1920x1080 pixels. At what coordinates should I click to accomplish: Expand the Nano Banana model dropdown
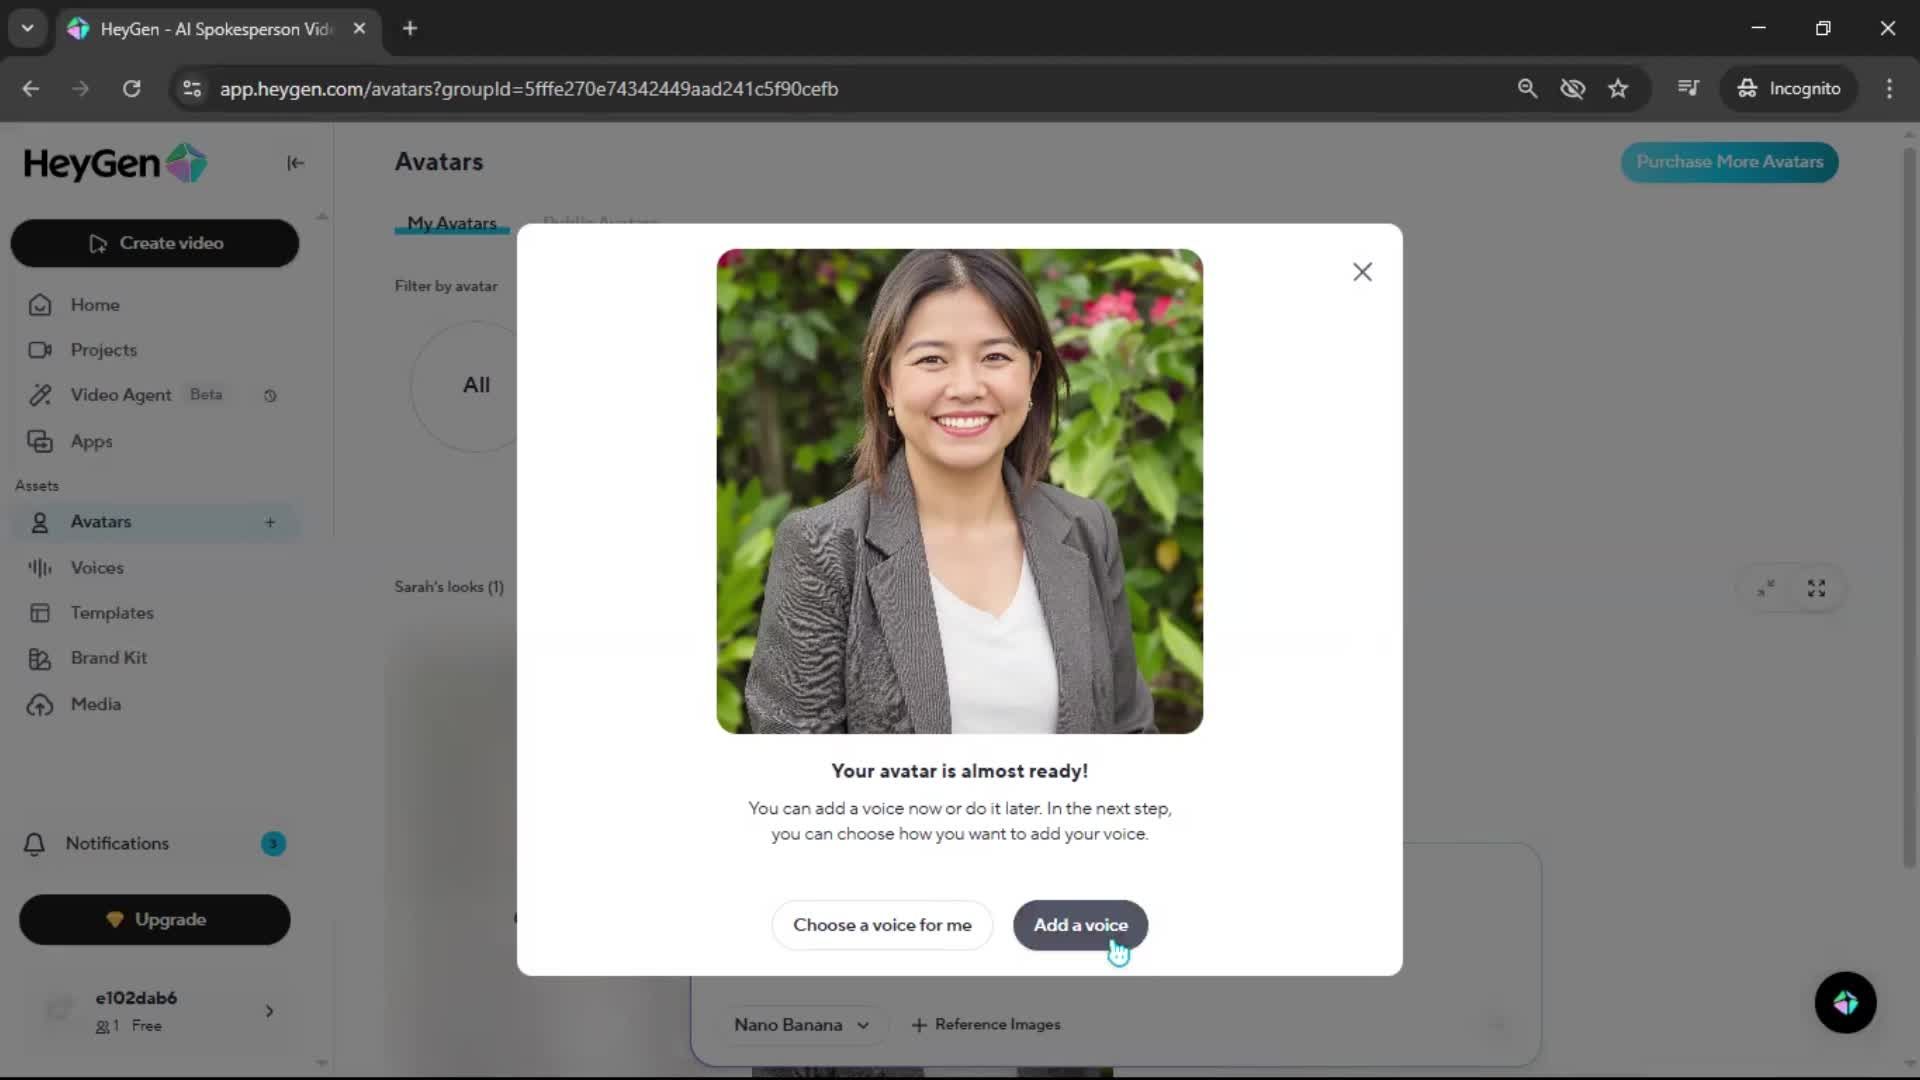(801, 1025)
